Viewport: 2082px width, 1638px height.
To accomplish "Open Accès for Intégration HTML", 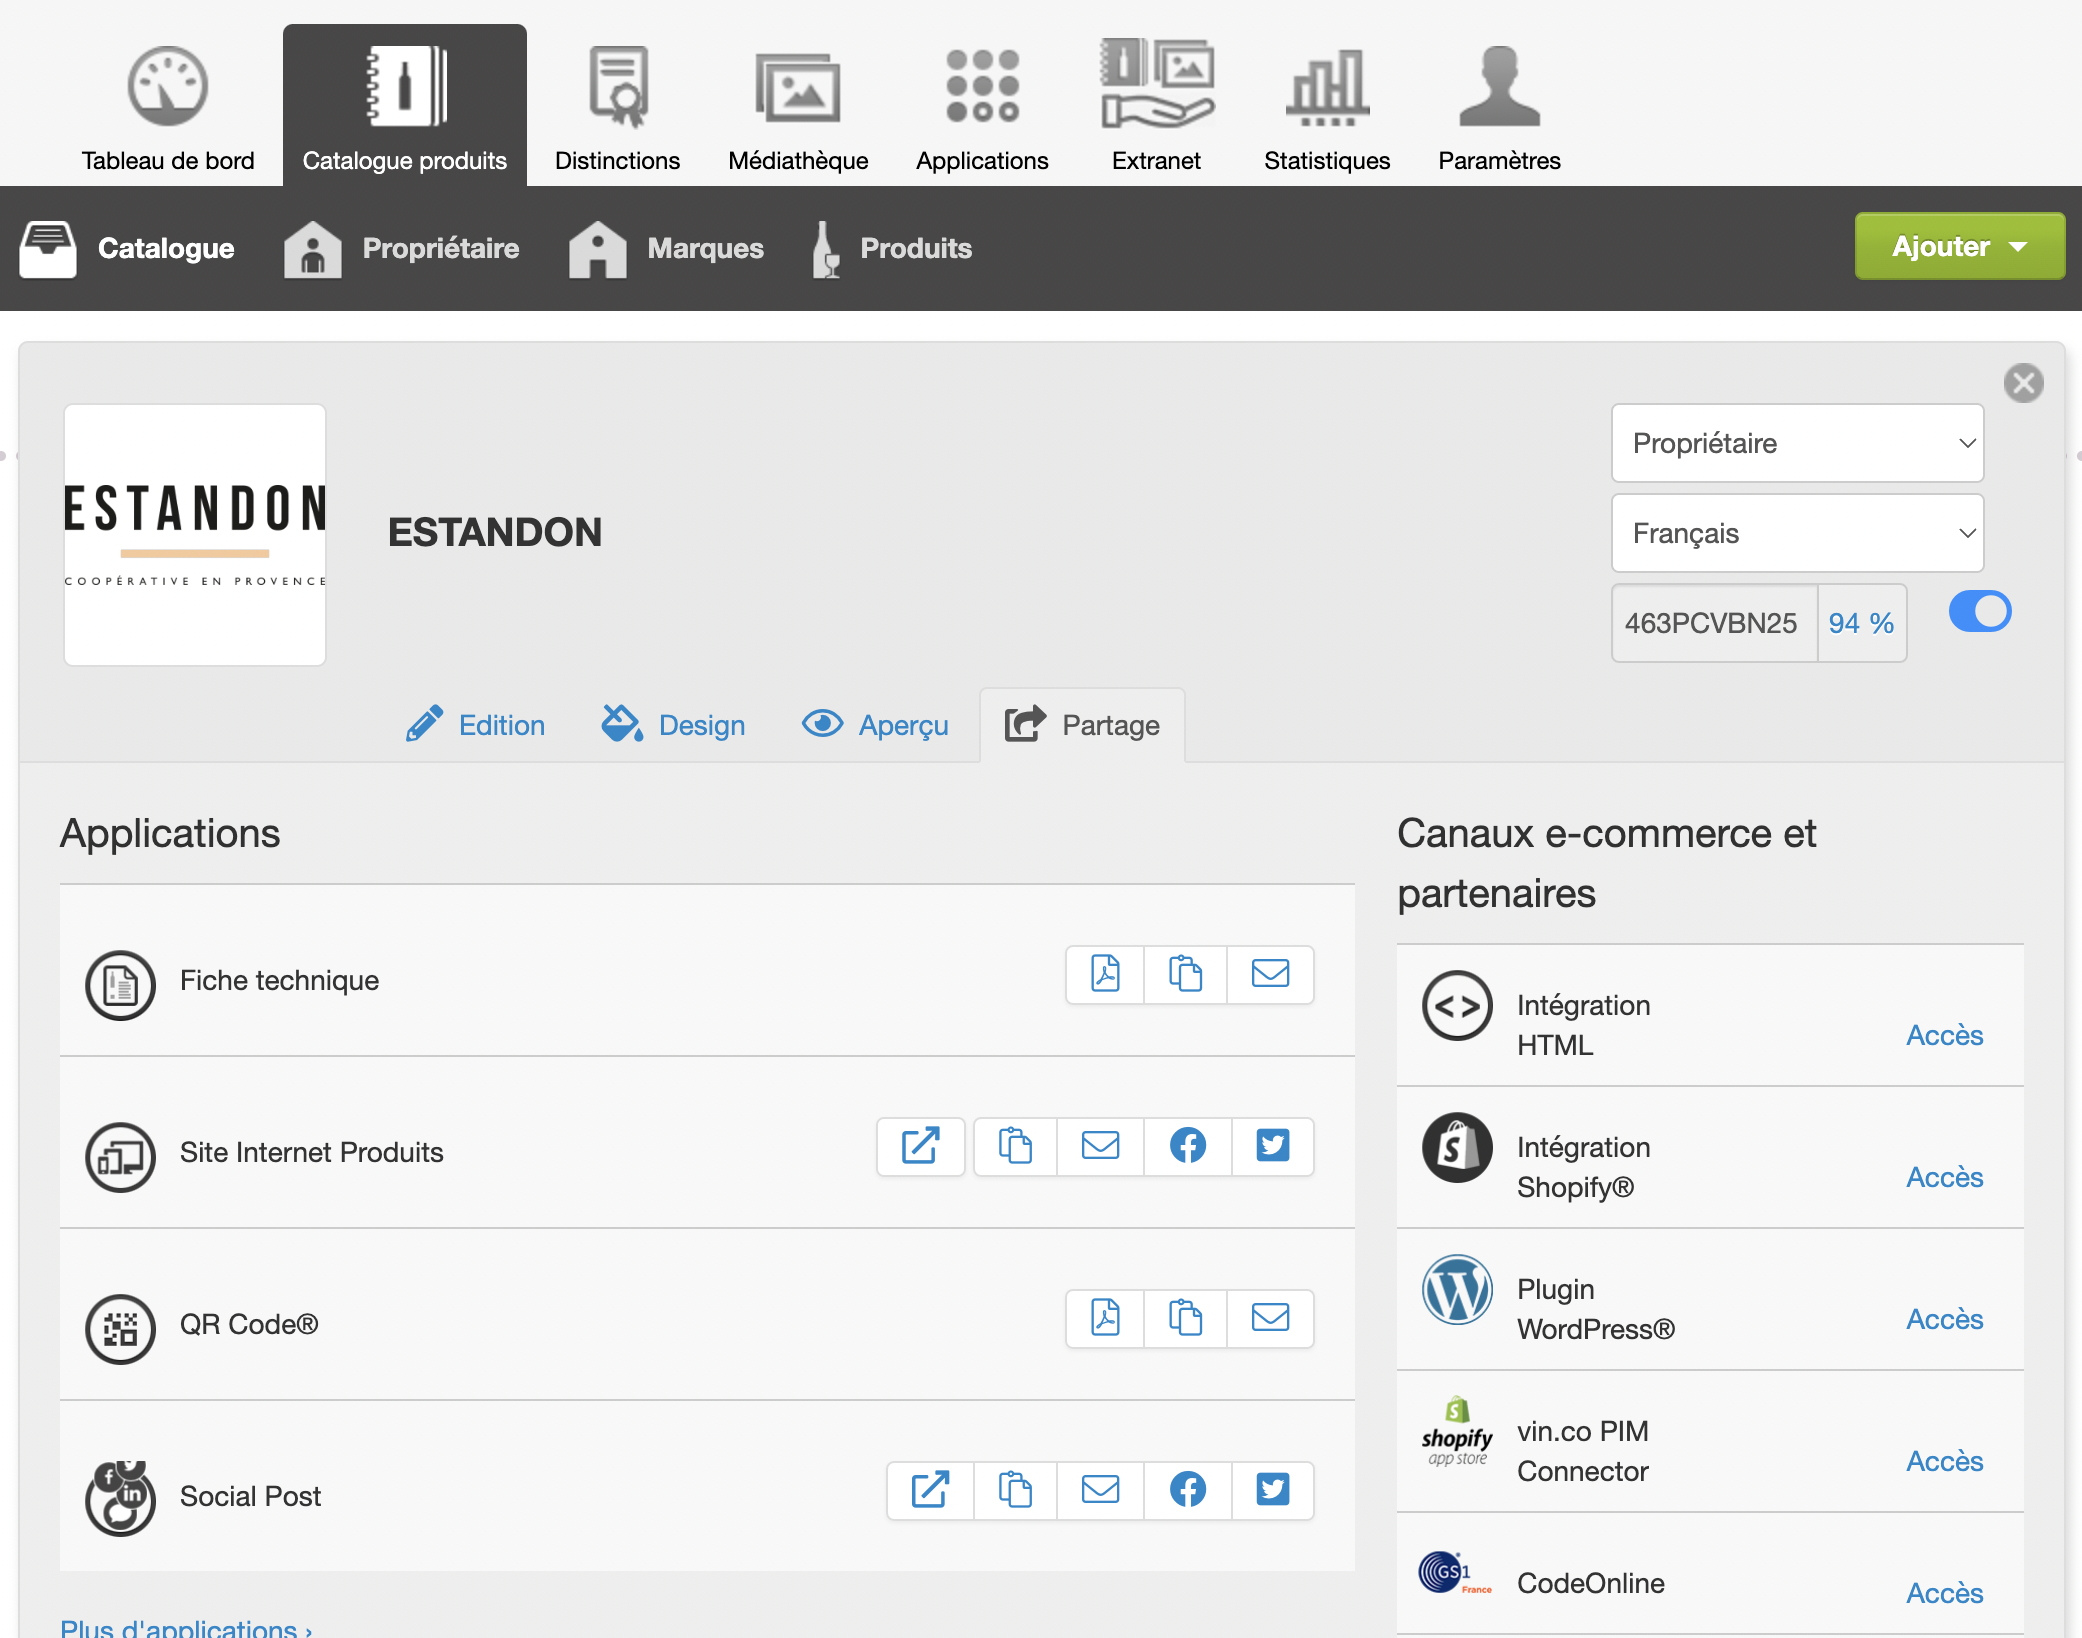I will pyautogui.click(x=1944, y=1035).
